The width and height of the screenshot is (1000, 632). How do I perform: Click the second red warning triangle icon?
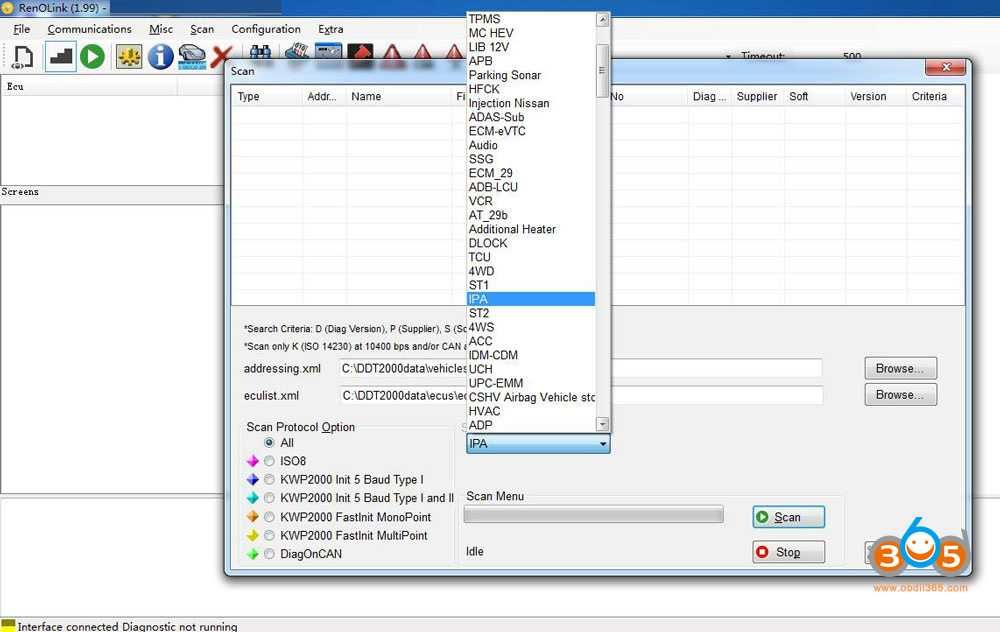coord(423,52)
